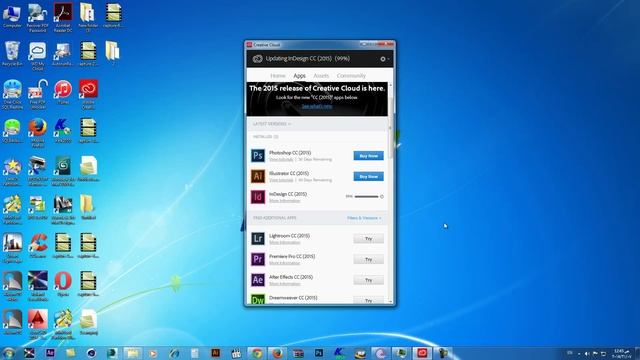This screenshot has height=360, width=640.
Task: Click Try for After Effects CC (2015)
Action: (x=368, y=280)
